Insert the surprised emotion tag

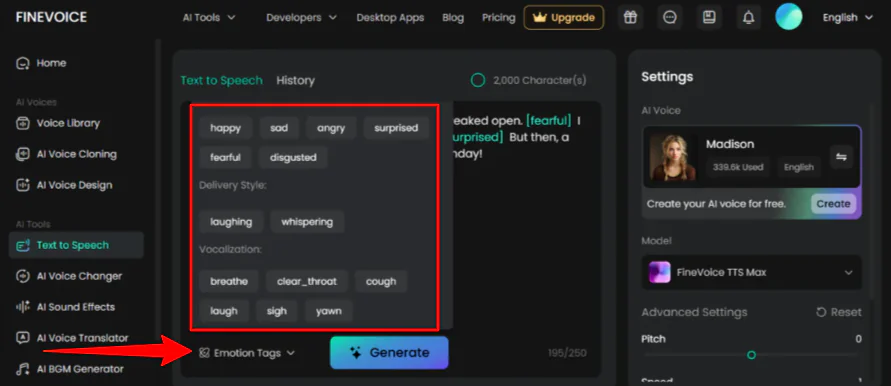click(x=396, y=128)
